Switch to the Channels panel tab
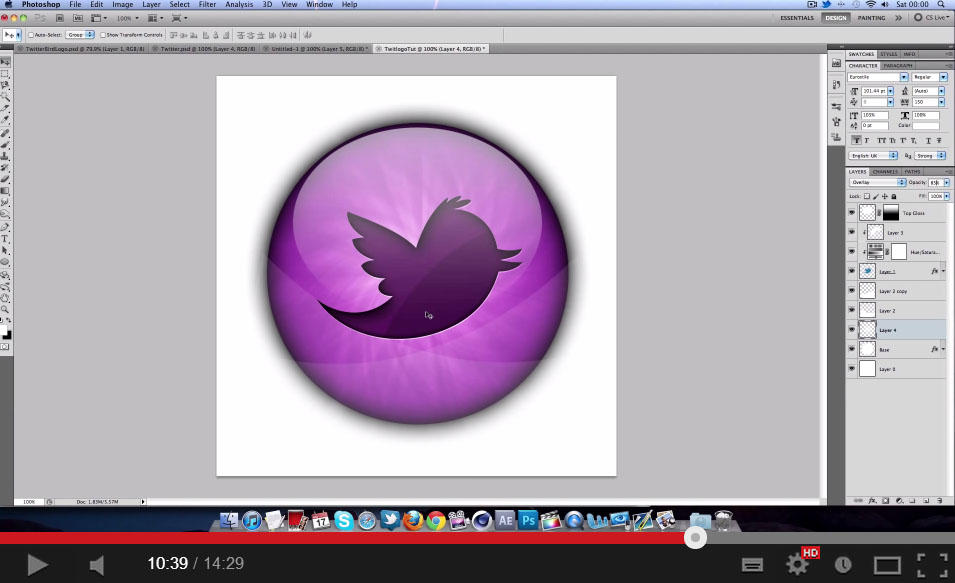955x583 pixels. click(x=885, y=171)
